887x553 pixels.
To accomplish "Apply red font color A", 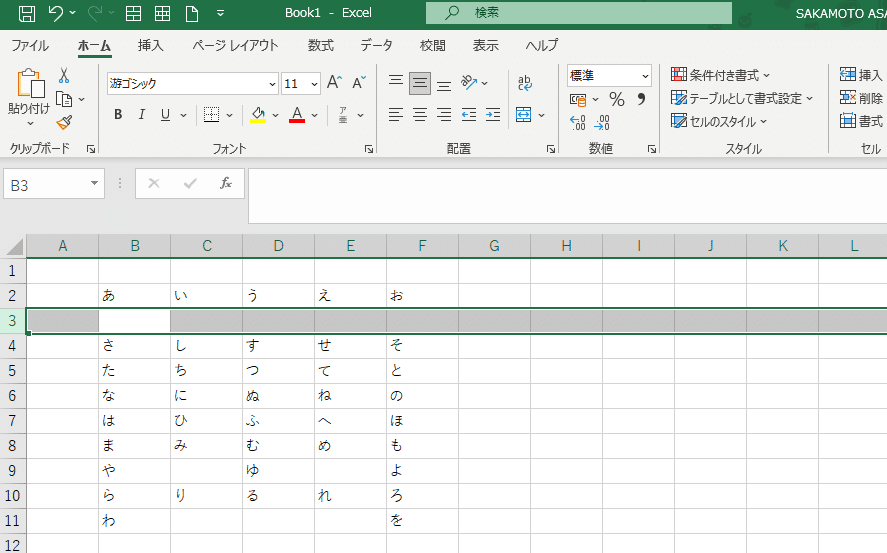I will [297, 115].
